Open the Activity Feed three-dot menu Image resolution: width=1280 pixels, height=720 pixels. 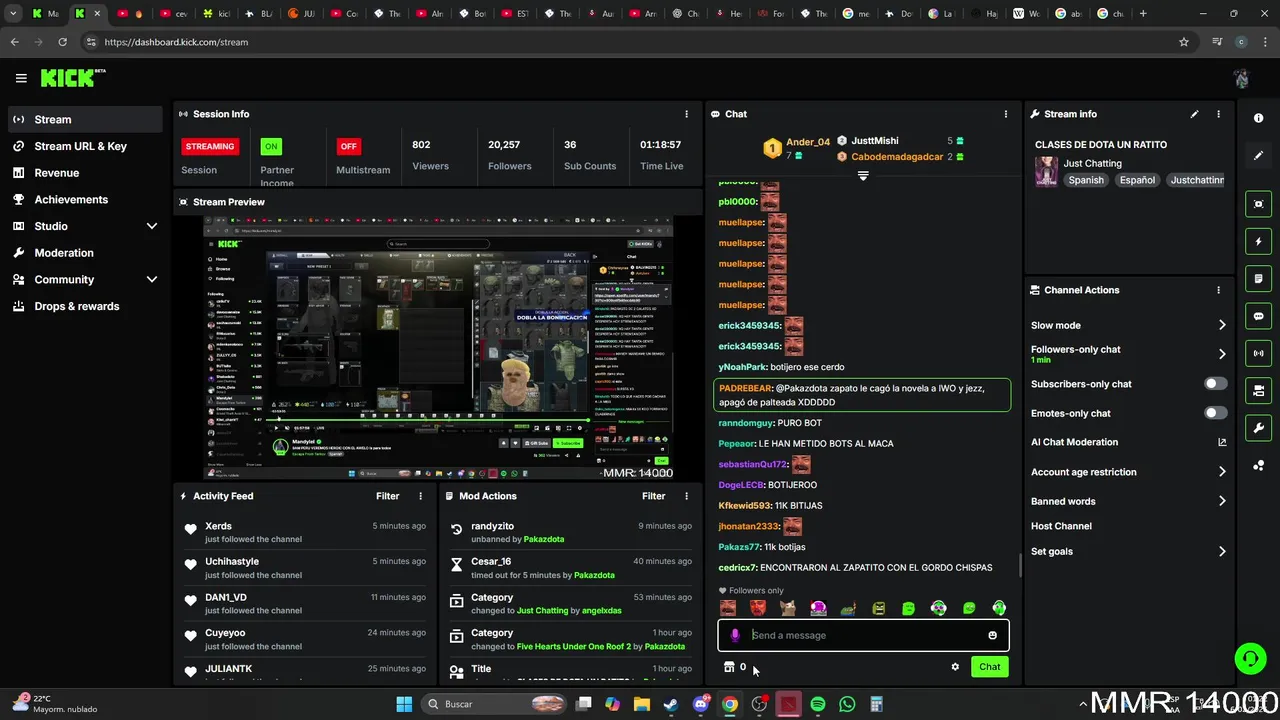(x=420, y=496)
